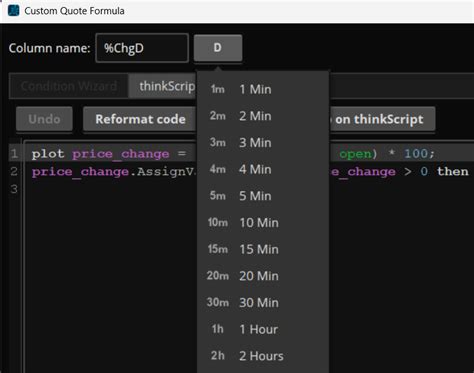Select 5 Min aggregation period
The image size is (474, 373).
click(263, 196)
